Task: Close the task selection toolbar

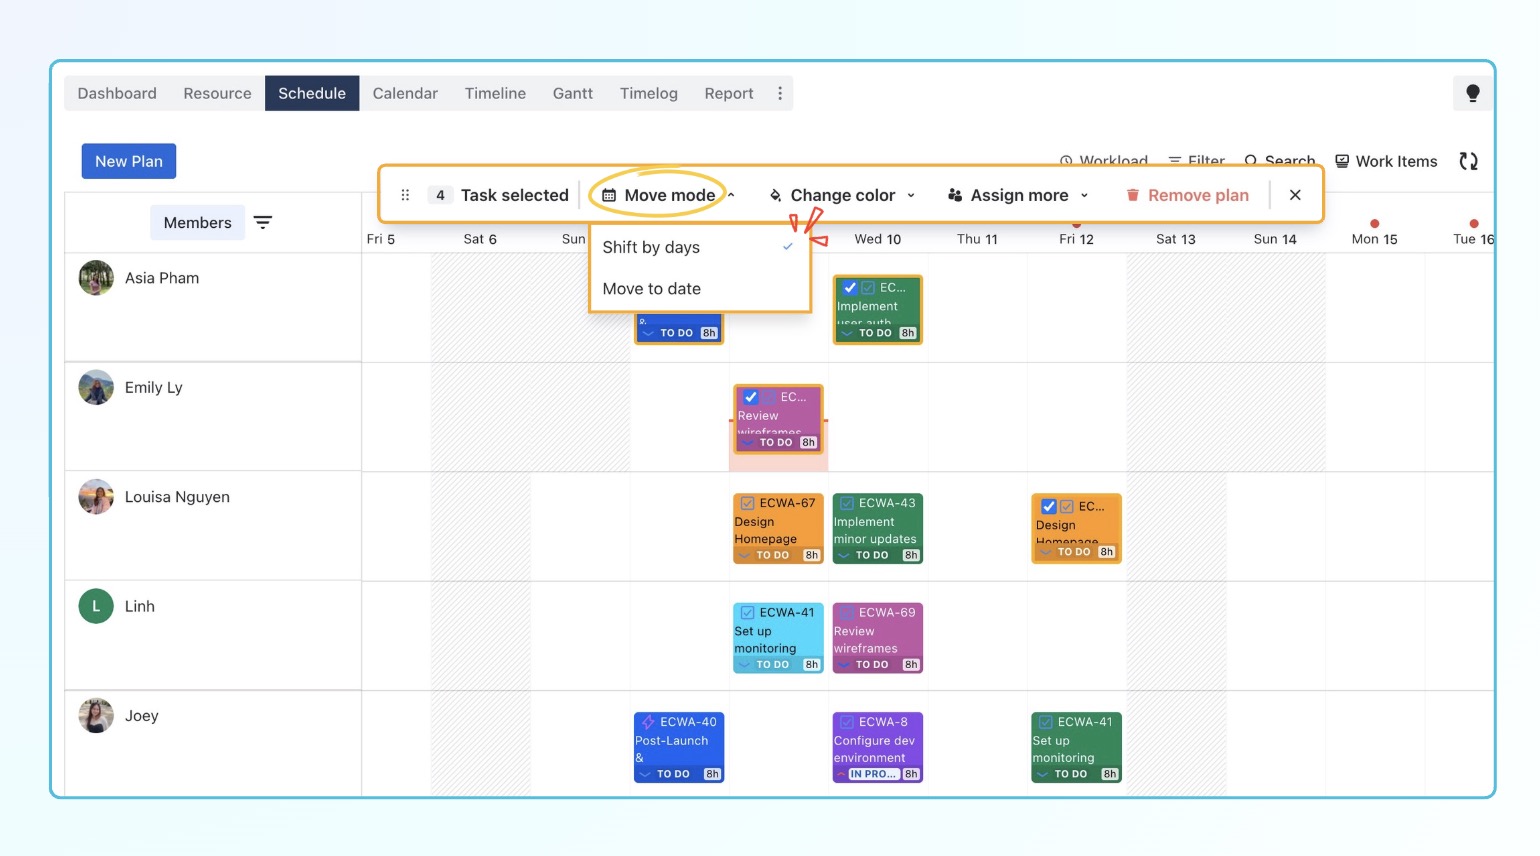Action: point(1295,195)
